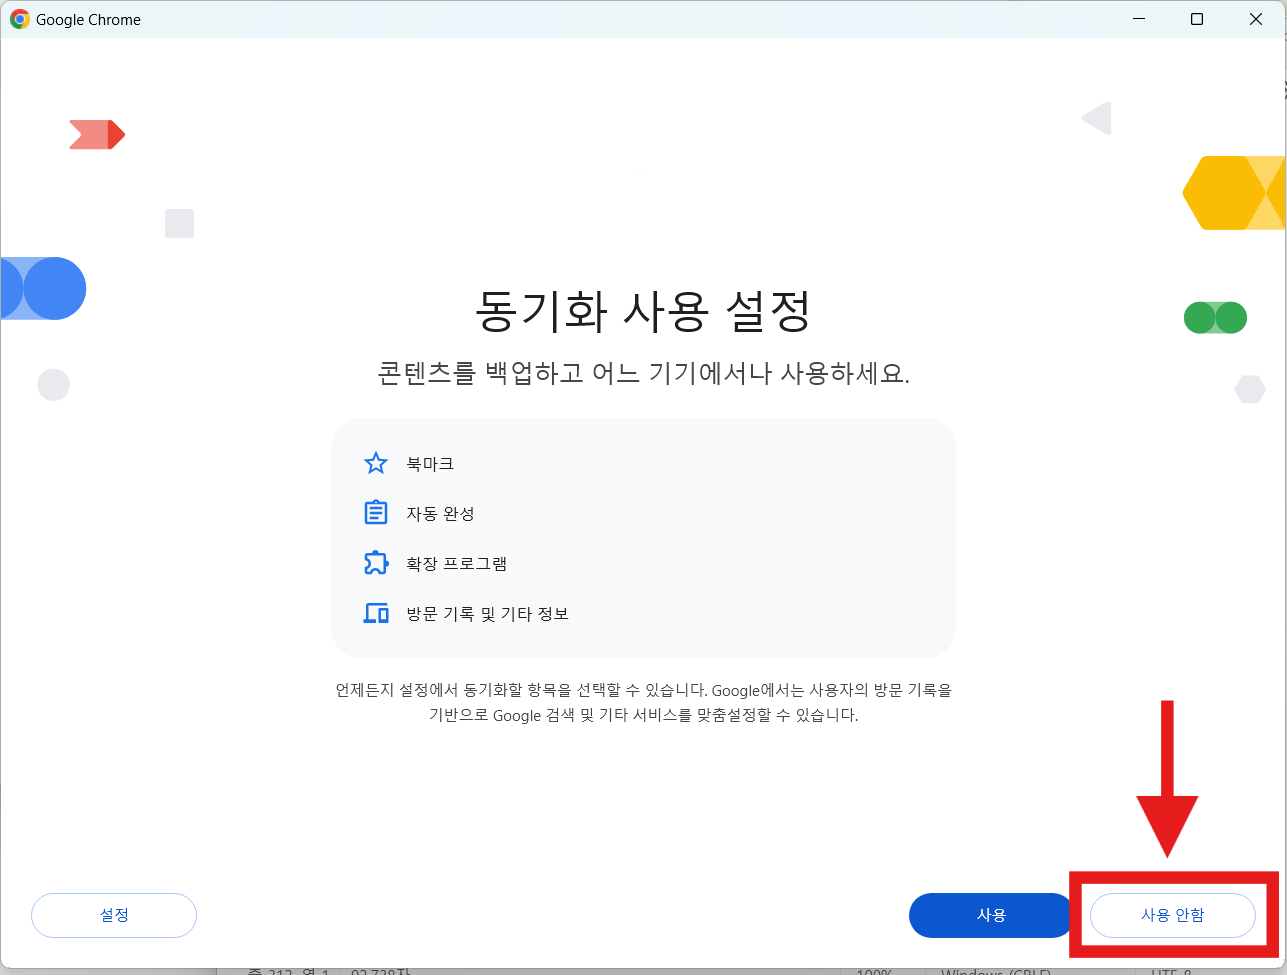Enable sync with the blue 사용 button

pyautogui.click(x=990, y=915)
